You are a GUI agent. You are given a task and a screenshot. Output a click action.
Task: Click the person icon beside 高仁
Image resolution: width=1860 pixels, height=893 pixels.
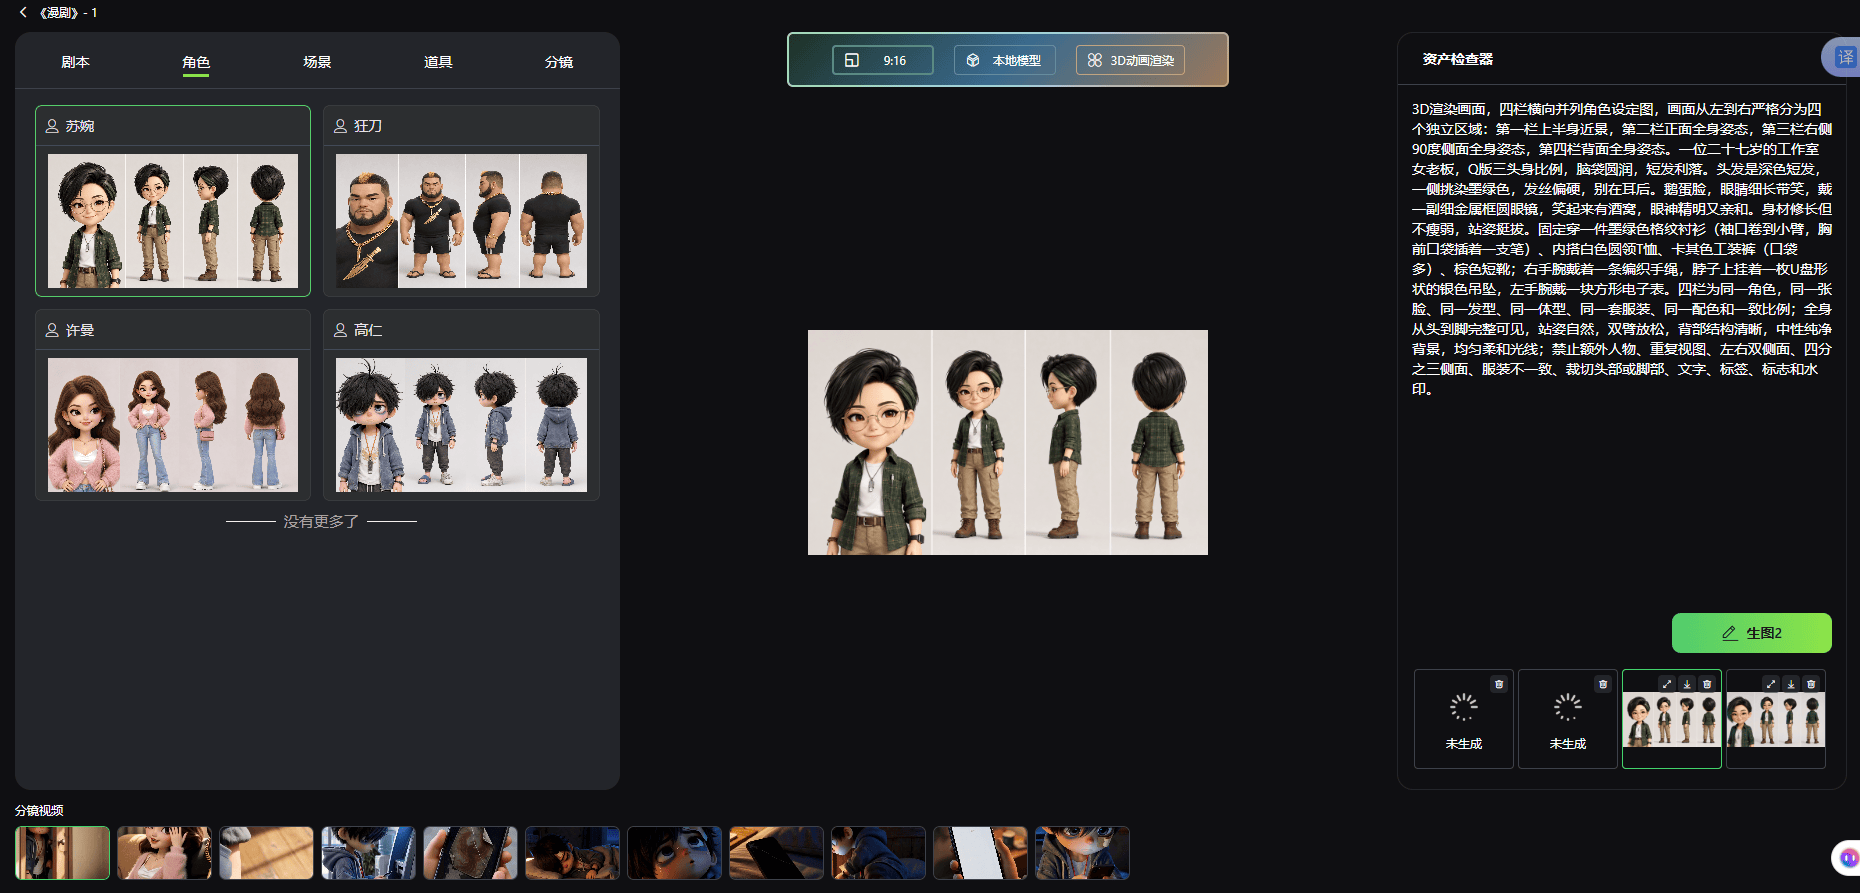340,330
